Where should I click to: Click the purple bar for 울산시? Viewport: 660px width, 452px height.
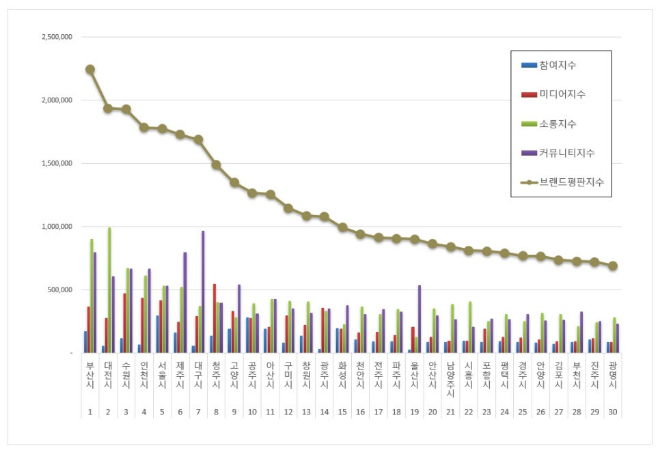tap(419, 319)
